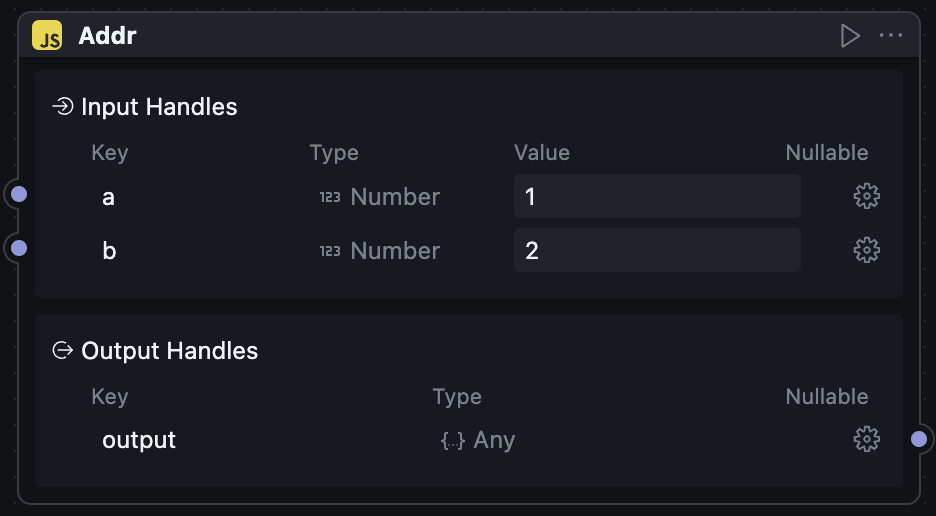Click the Output Handles section icon
Viewport: 936px width, 516px height.
tap(63, 350)
